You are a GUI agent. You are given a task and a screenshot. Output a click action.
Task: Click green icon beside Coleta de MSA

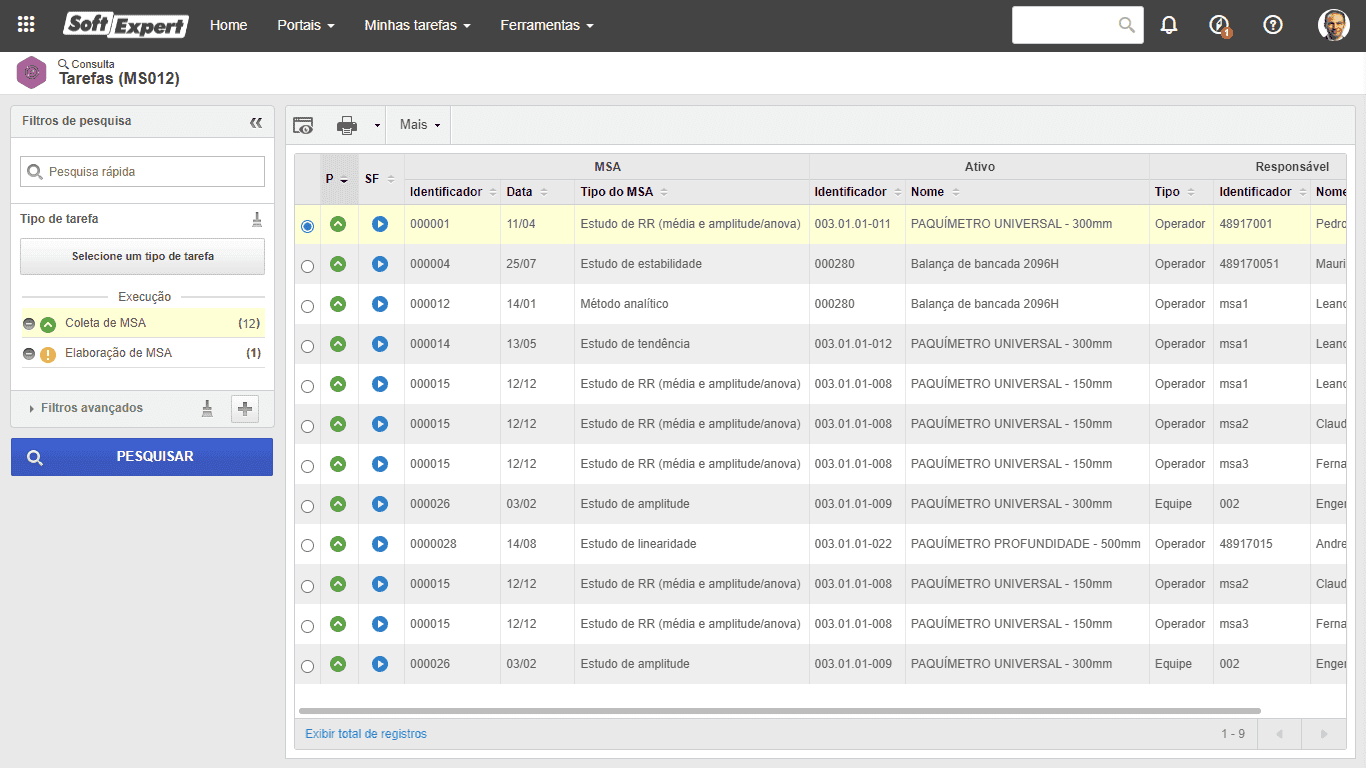click(x=48, y=324)
